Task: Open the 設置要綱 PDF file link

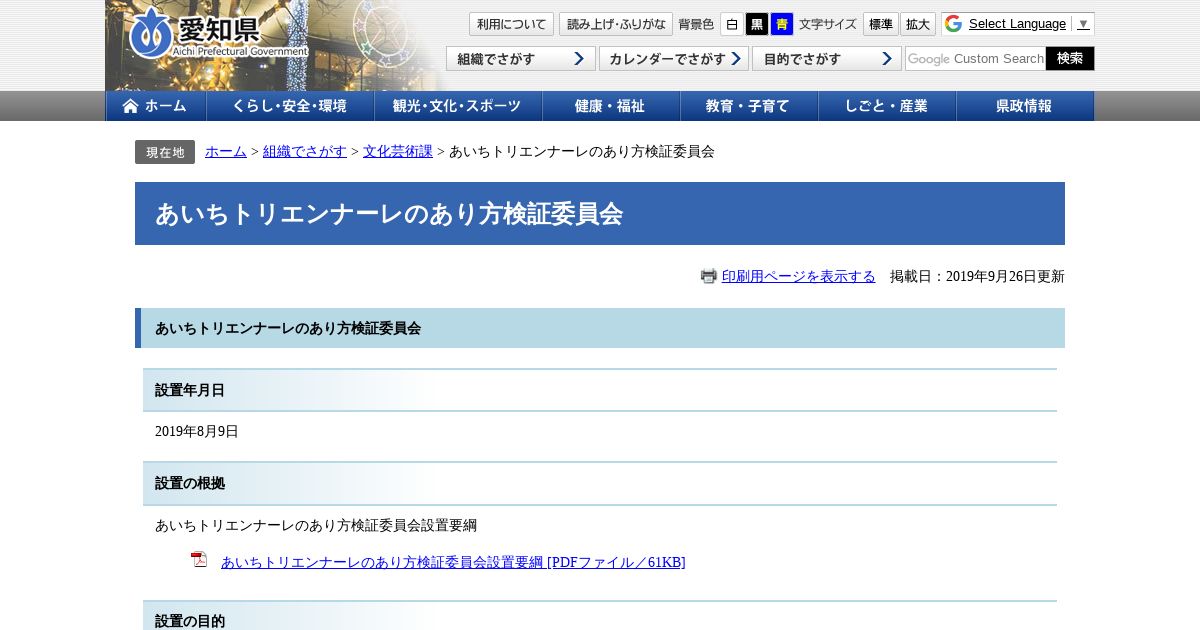Action: click(453, 562)
